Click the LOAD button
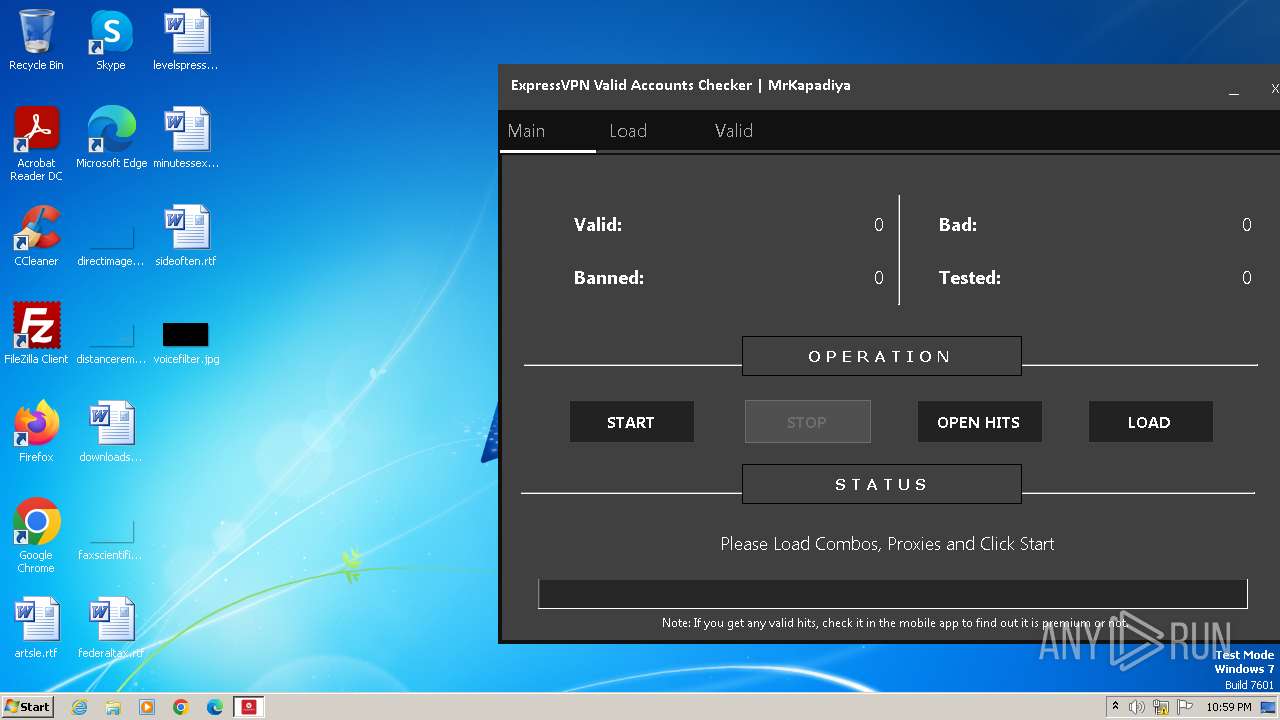1280x720 pixels. point(1150,422)
